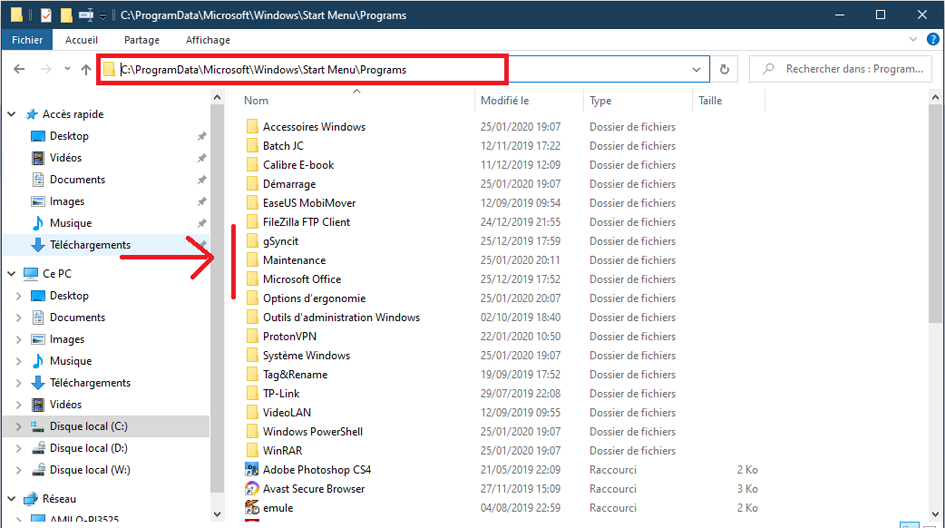
Task: Click the New folder icon in title bar
Action: click(x=66, y=15)
